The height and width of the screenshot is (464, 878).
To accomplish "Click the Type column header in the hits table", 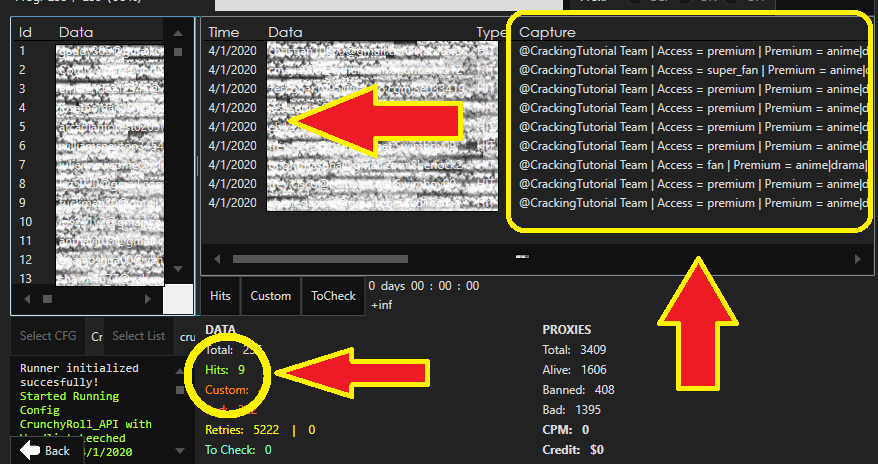I will (491, 32).
